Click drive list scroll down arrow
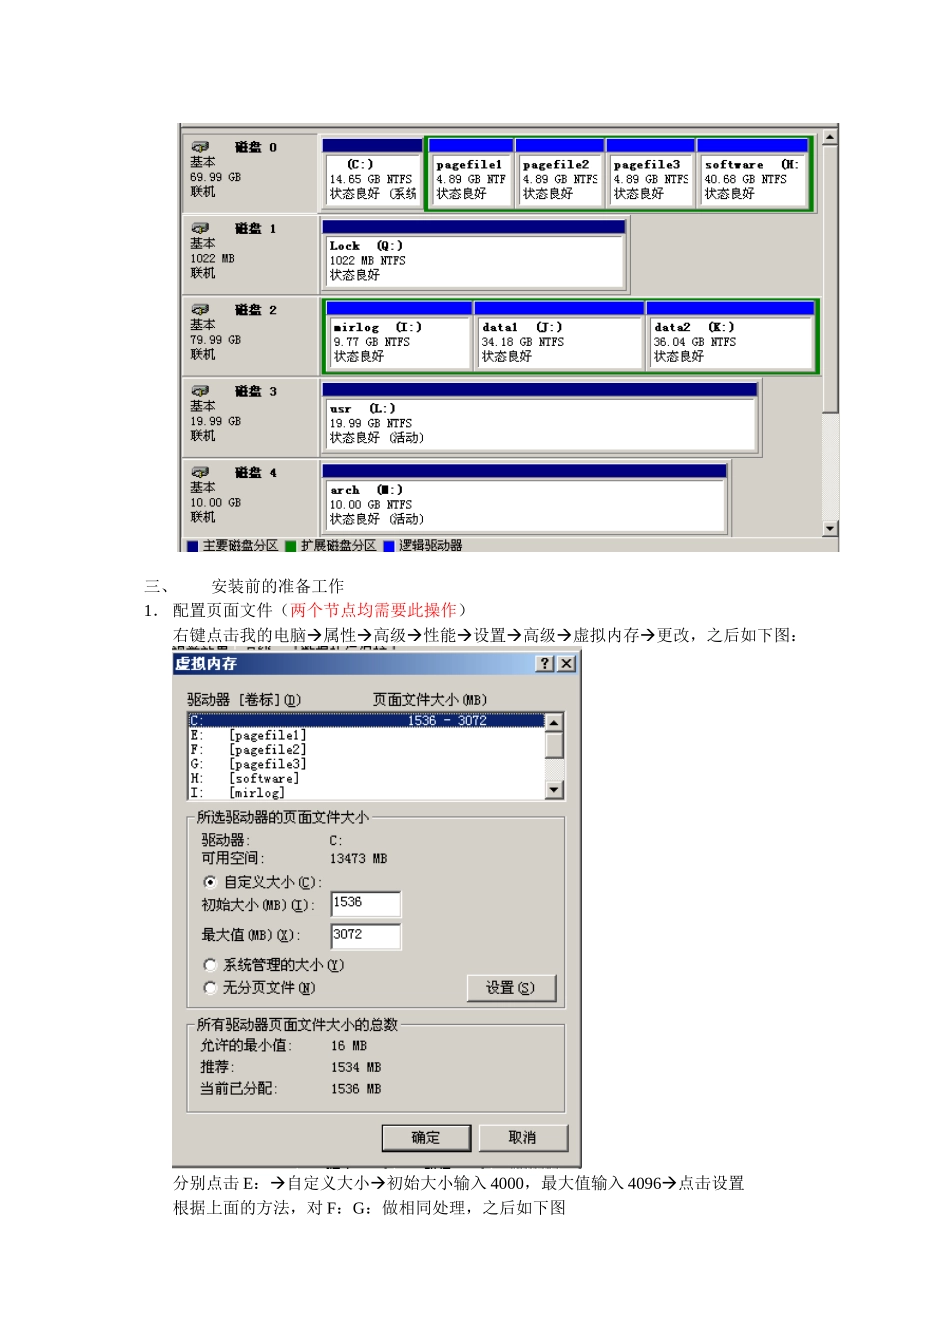Screen dimensions: 950x1344 click(555, 790)
